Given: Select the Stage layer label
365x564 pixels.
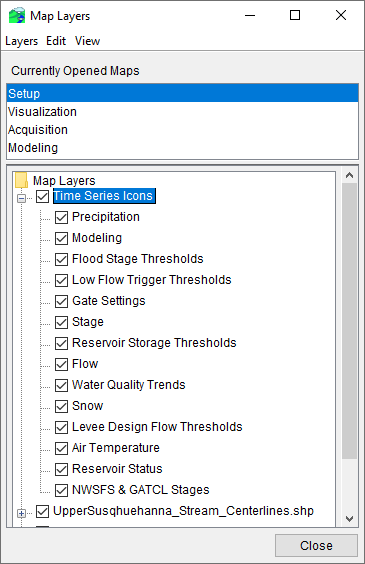Looking at the screenshot, I should click(x=88, y=322).
